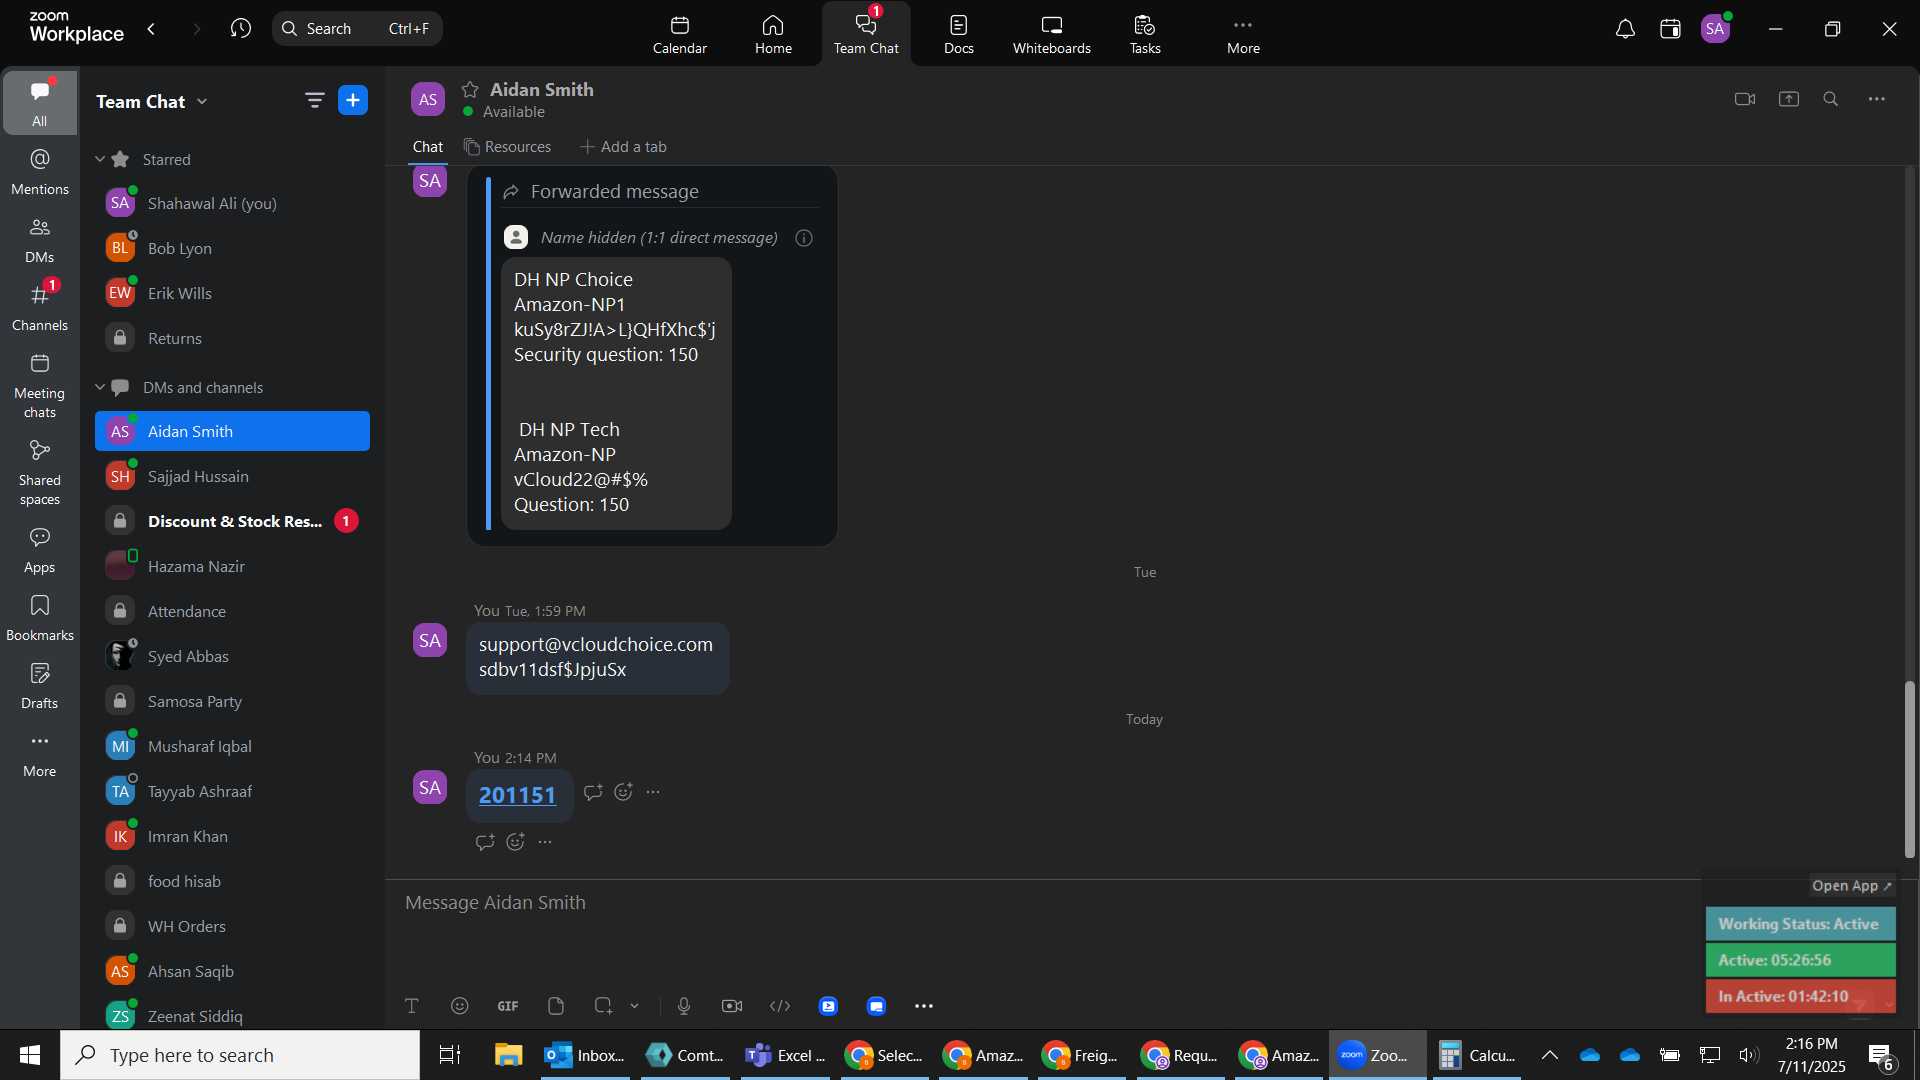Image resolution: width=1920 pixels, height=1080 pixels.
Task: Select the DMs sidebar item
Action: [40, 239]
